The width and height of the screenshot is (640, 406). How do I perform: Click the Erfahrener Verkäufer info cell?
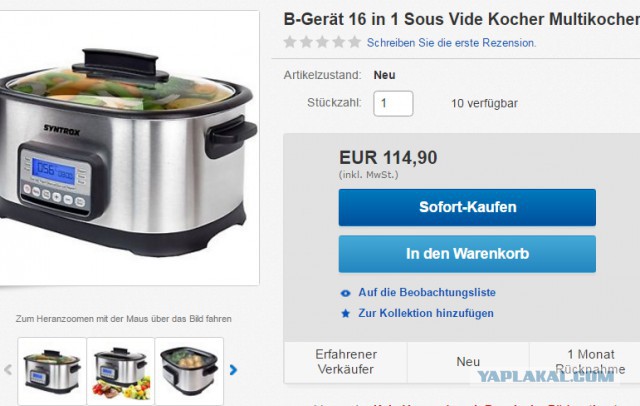(346, 362)
